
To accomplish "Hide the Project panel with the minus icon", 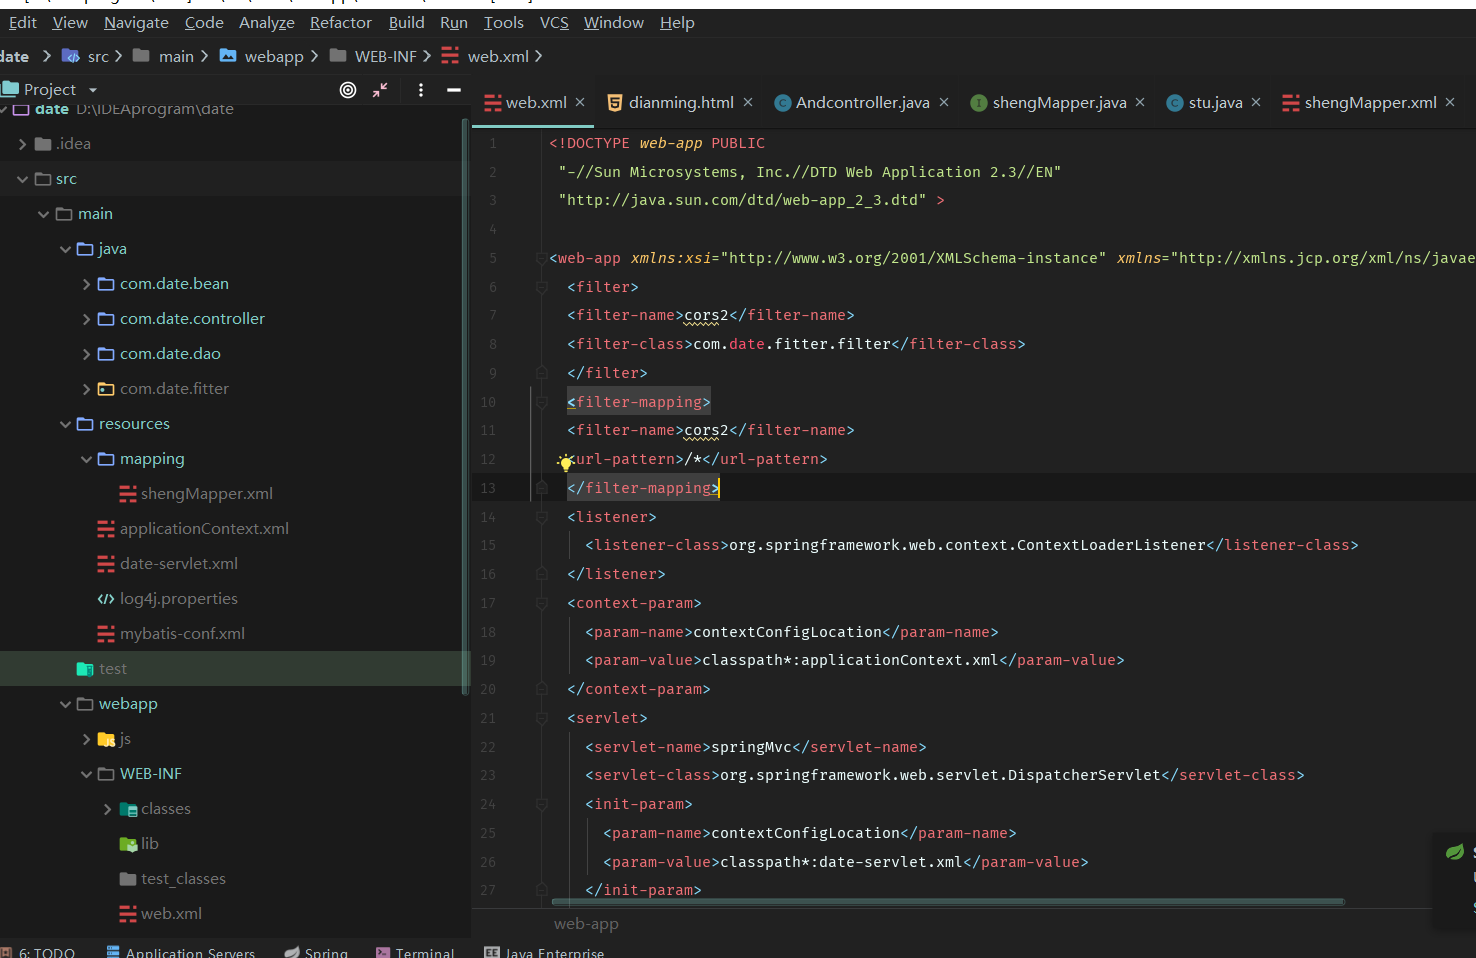I will tap(454, 90).
